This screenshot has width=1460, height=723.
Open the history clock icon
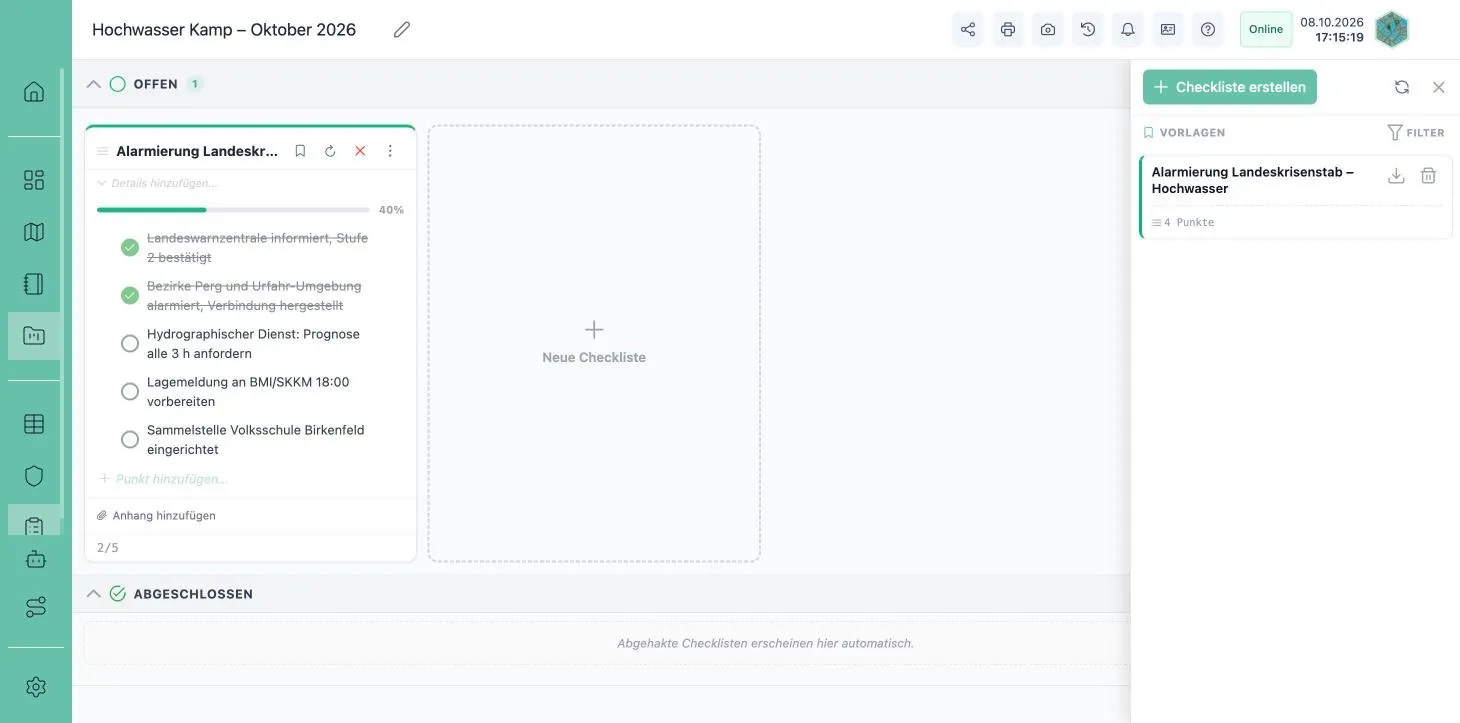point(1088,30)
